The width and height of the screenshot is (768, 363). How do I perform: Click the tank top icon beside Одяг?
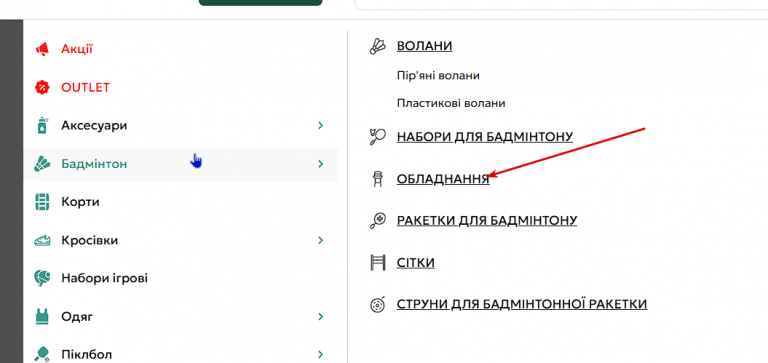coord(42,316)
